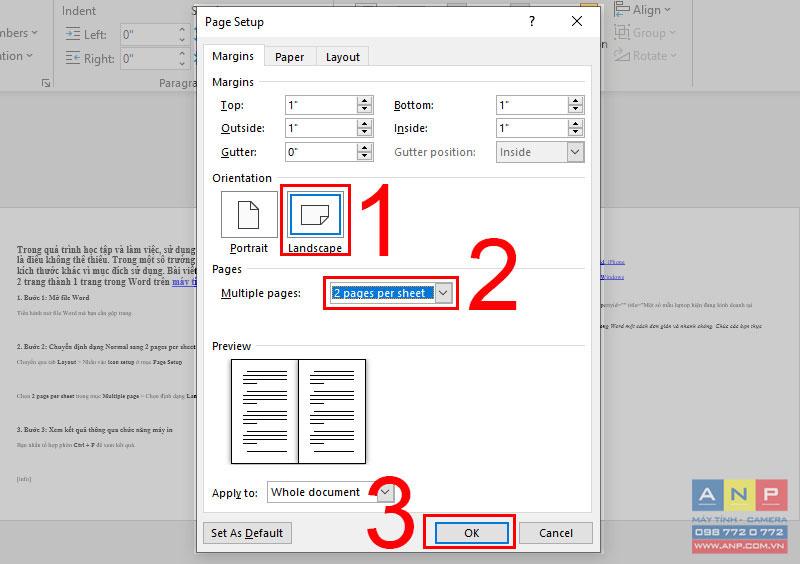The height and width of the screenshot is (564, 800).
Task: Decrease Outside margin with down arrow
Action: [x=364, y=132]
